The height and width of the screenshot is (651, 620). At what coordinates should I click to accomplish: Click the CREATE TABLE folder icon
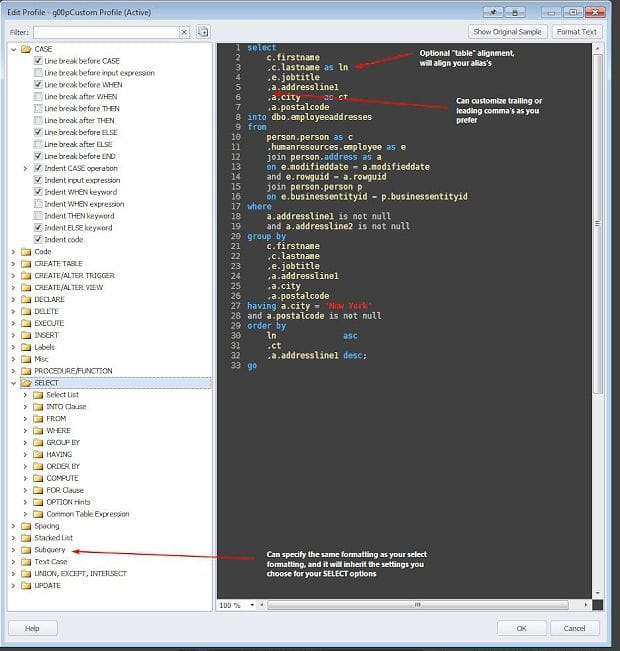click(26, 264)
